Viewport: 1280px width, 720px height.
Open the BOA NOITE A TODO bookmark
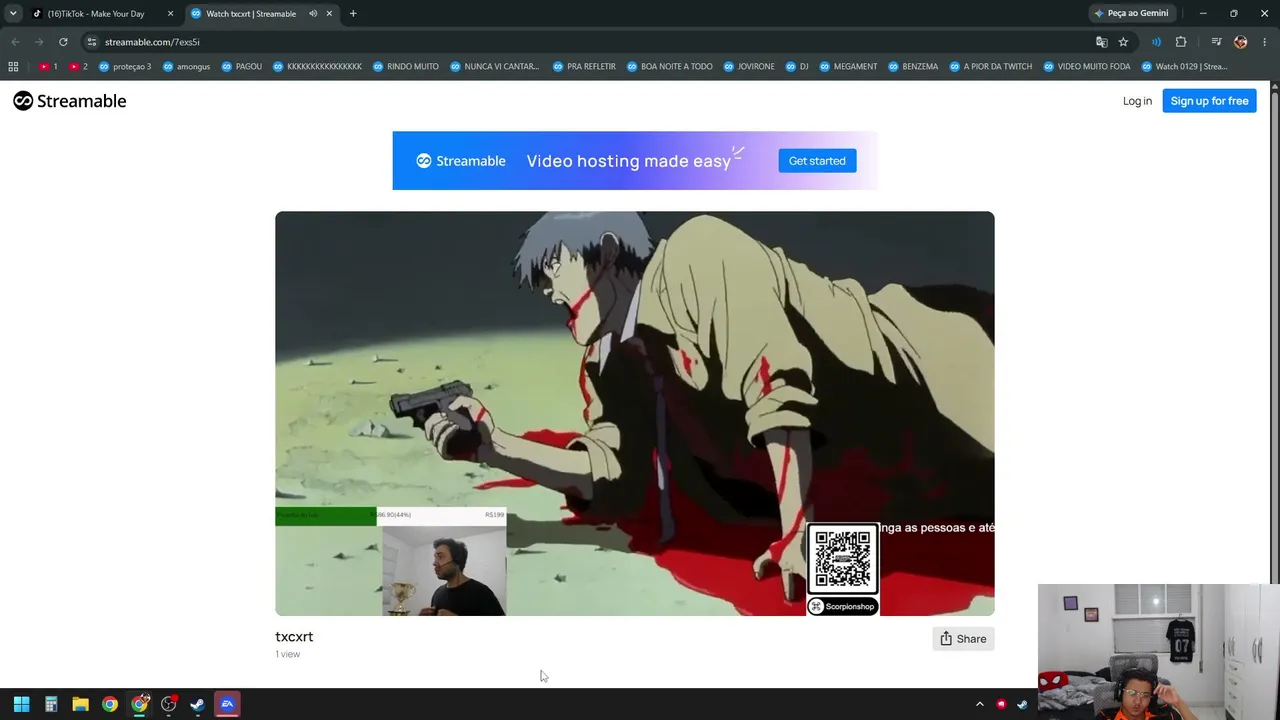(x=669, y=67)
